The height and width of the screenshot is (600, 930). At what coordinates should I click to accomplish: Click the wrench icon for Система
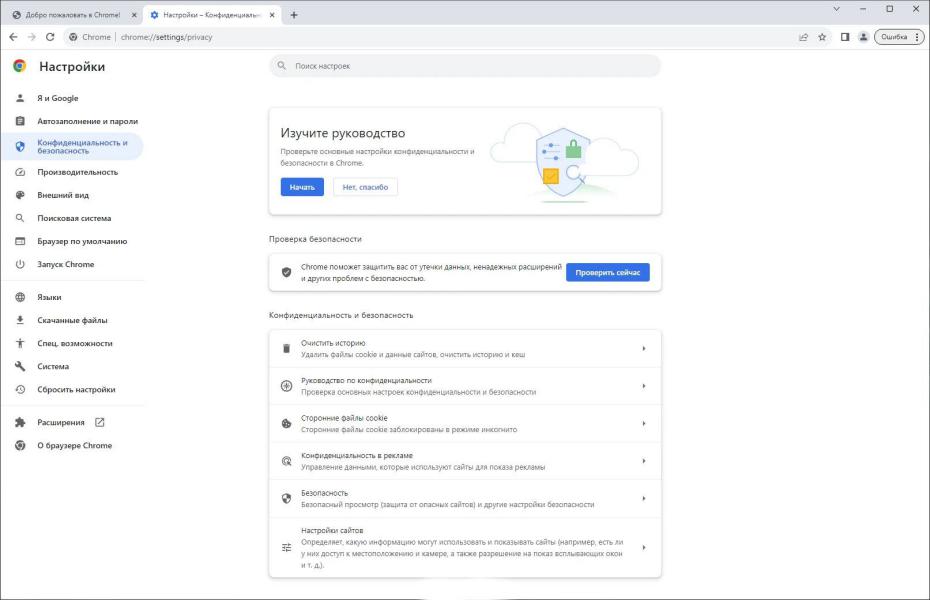click(x=20, y=366)
